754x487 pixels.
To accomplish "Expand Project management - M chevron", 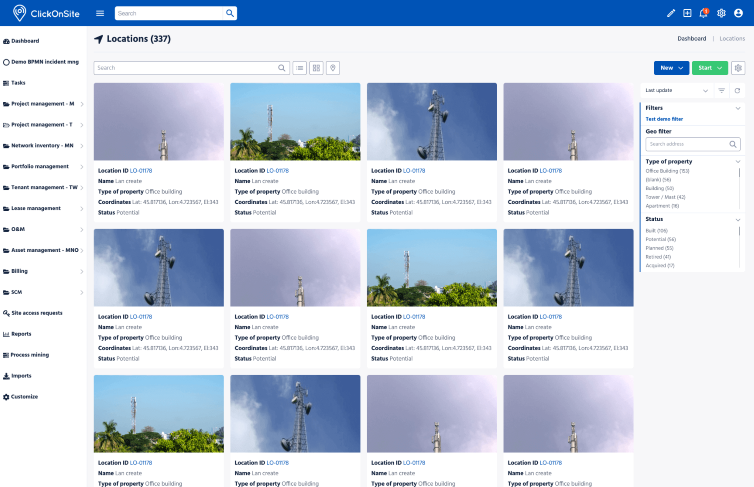I will click(x=82, y=104).
